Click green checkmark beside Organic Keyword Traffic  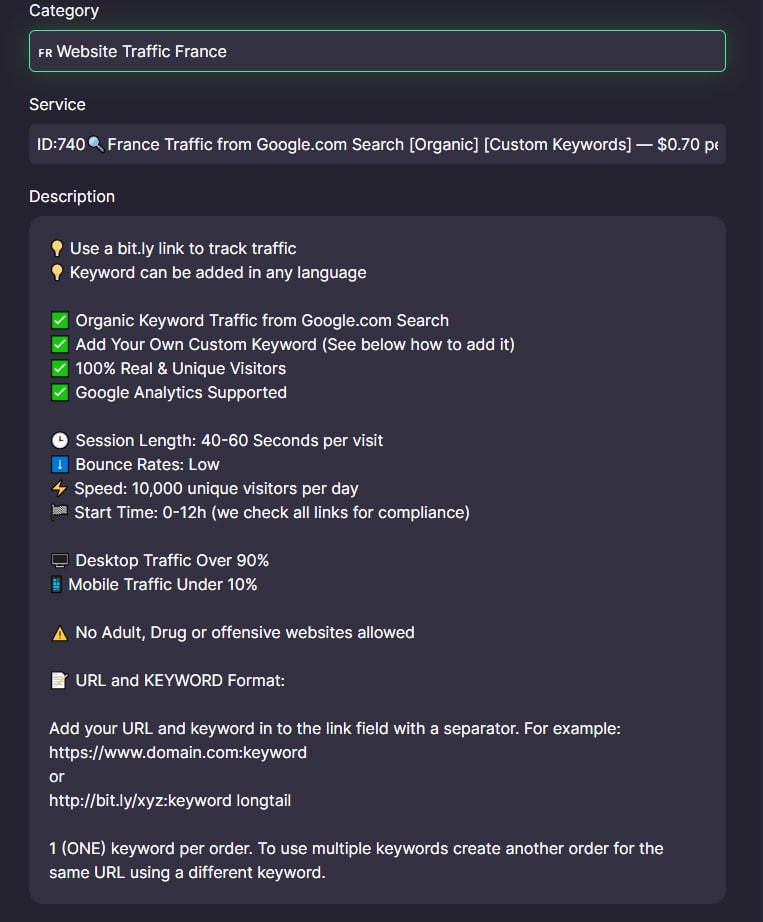click(x=60, y=320)
